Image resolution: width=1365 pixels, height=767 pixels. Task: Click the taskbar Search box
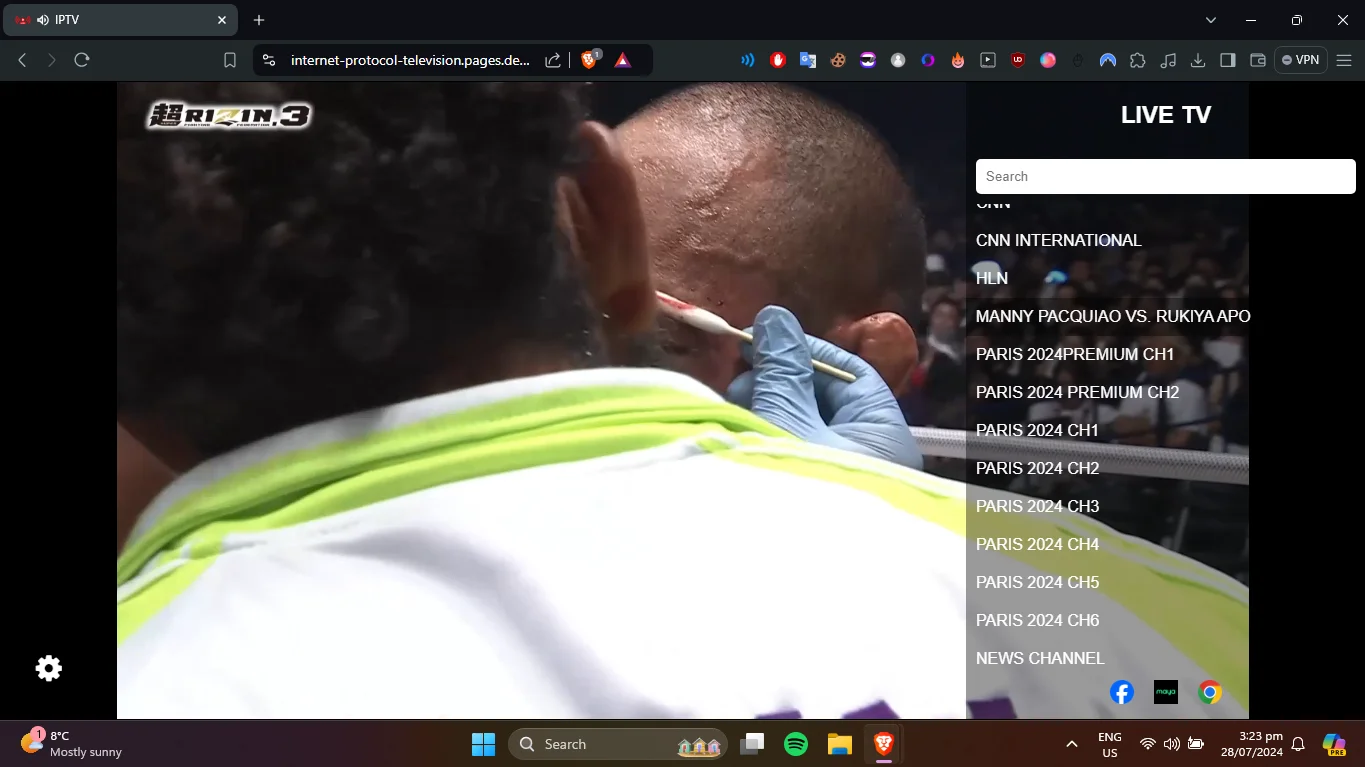point(618,744)
